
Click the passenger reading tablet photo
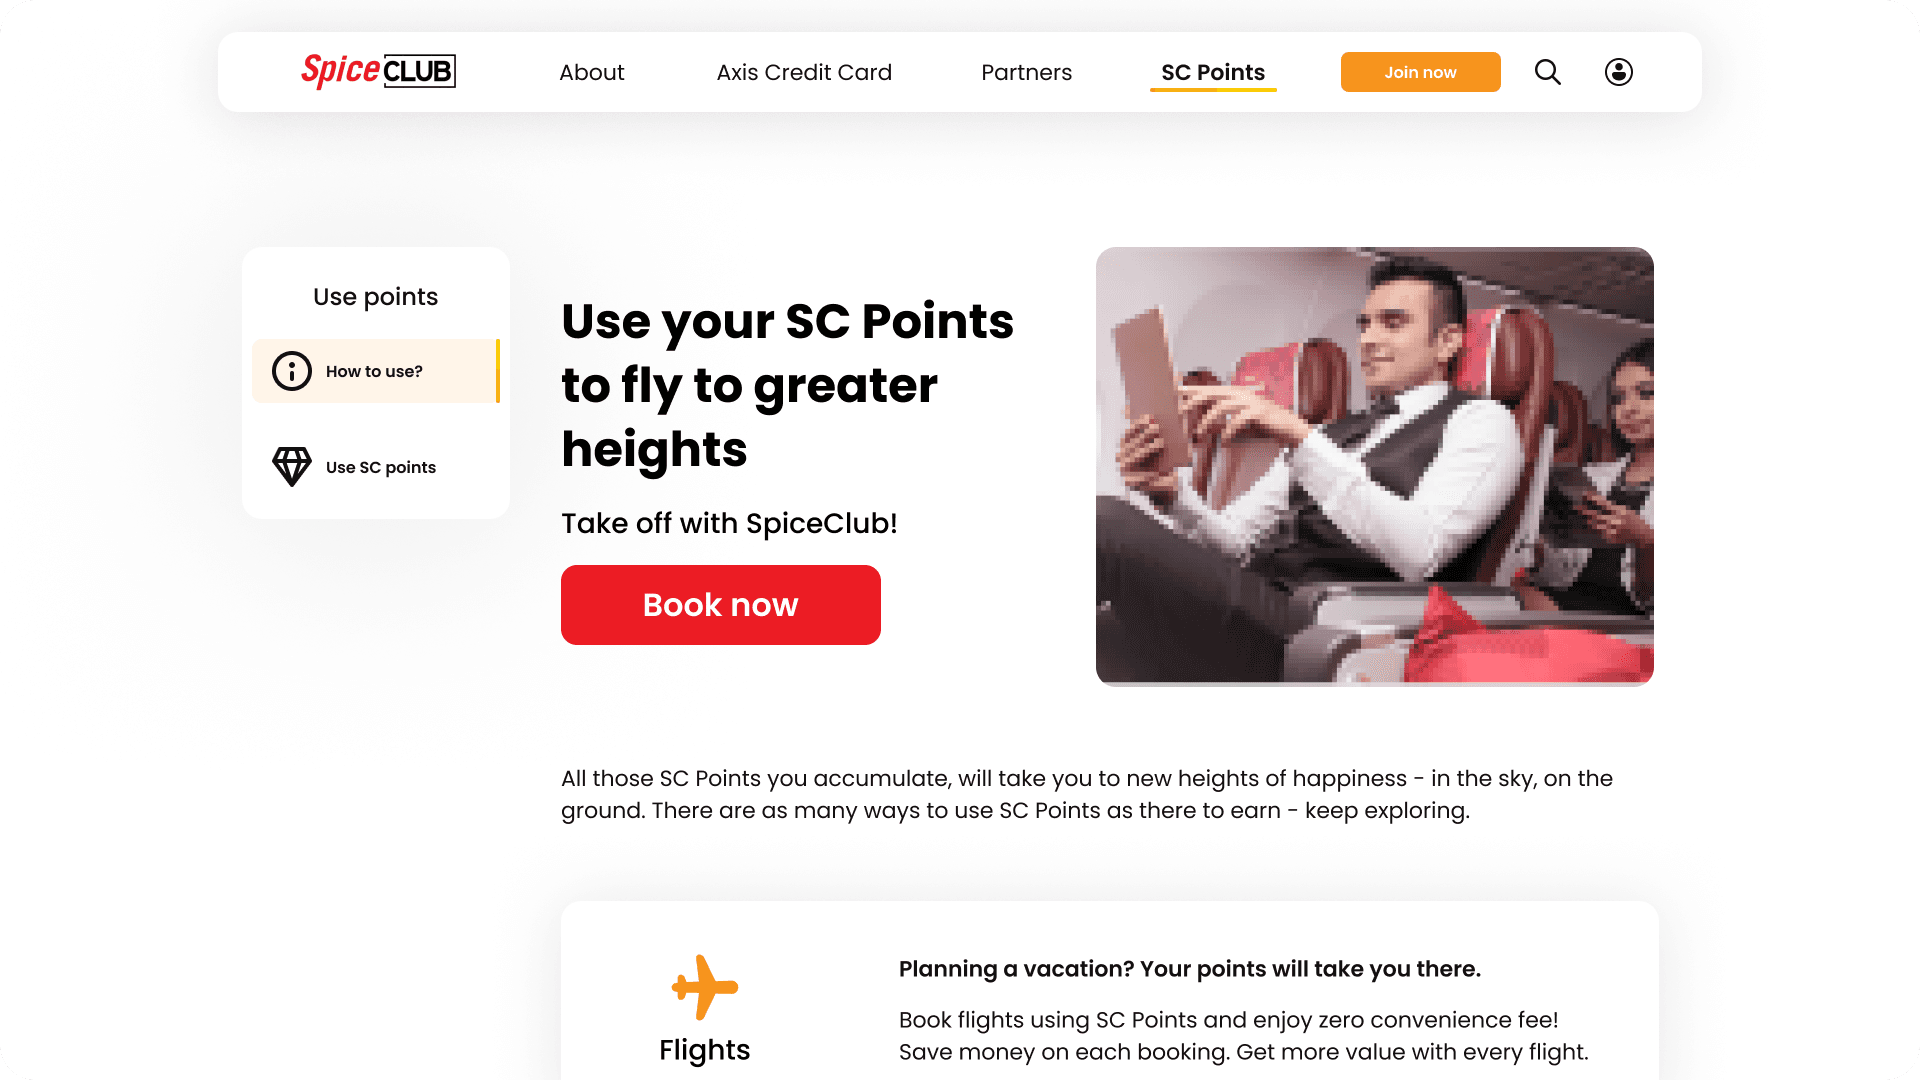pyautogui.click(x=1375, y=466)
